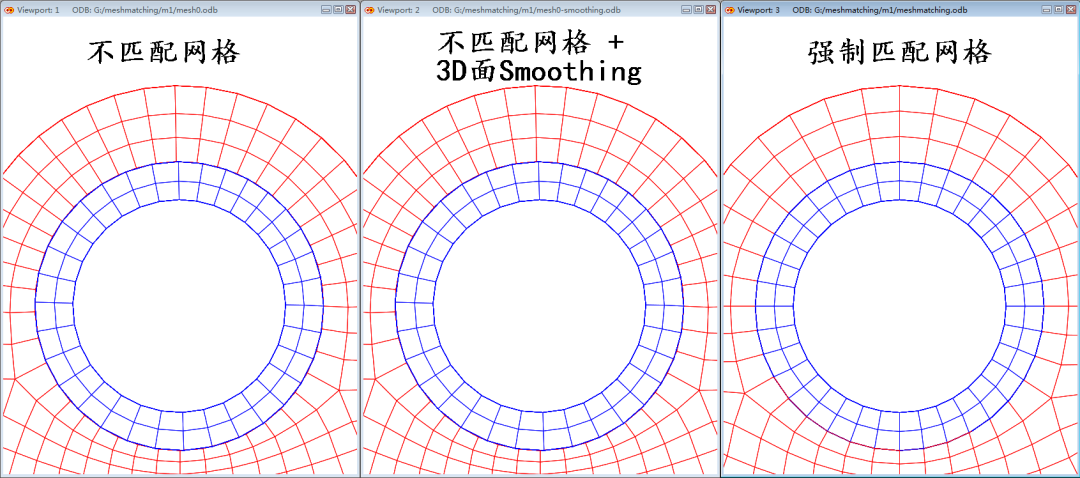Minimize the Viewport 3 window
Image resolution: width=1080 pixels, height=478 pixels.
1046,9
